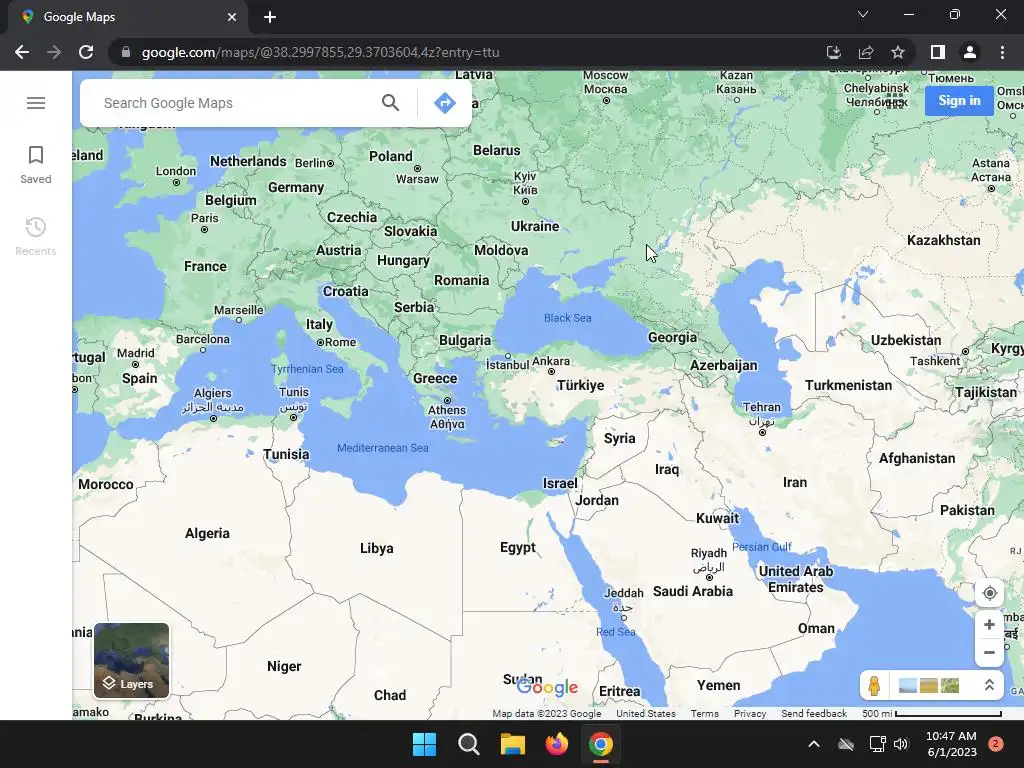Open the Google apps grid

point(896,100)
